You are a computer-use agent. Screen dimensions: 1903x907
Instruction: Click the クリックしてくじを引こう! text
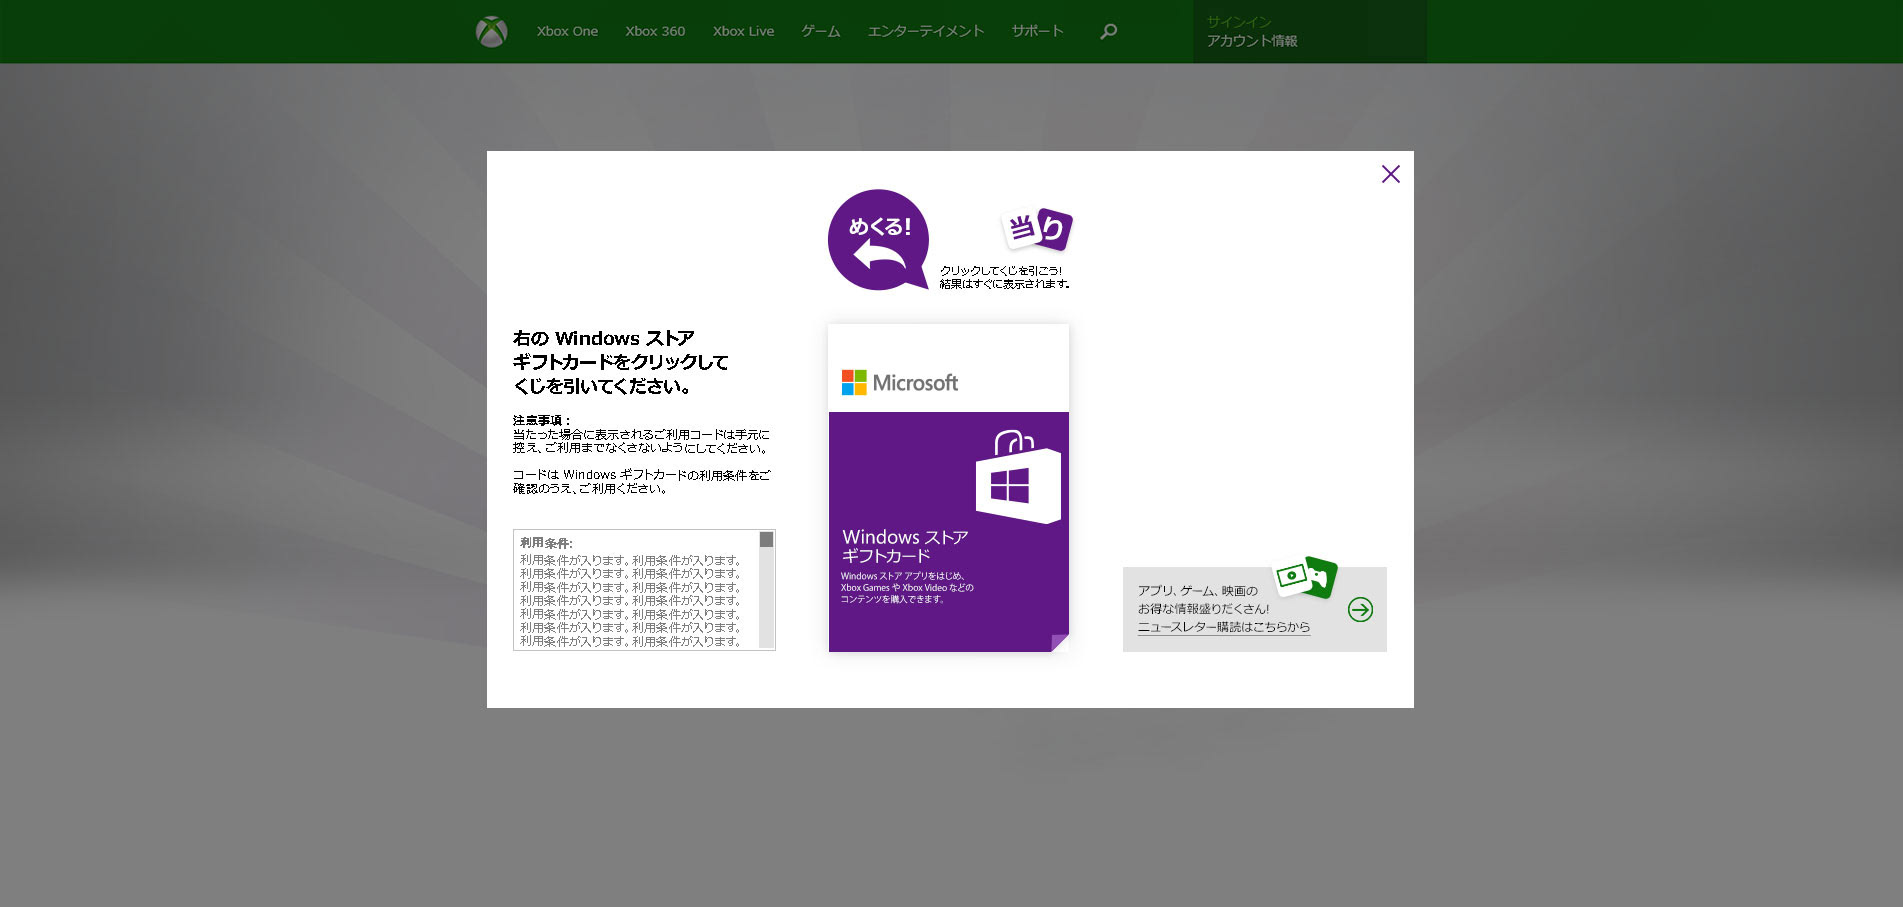tap(1001, 270)
